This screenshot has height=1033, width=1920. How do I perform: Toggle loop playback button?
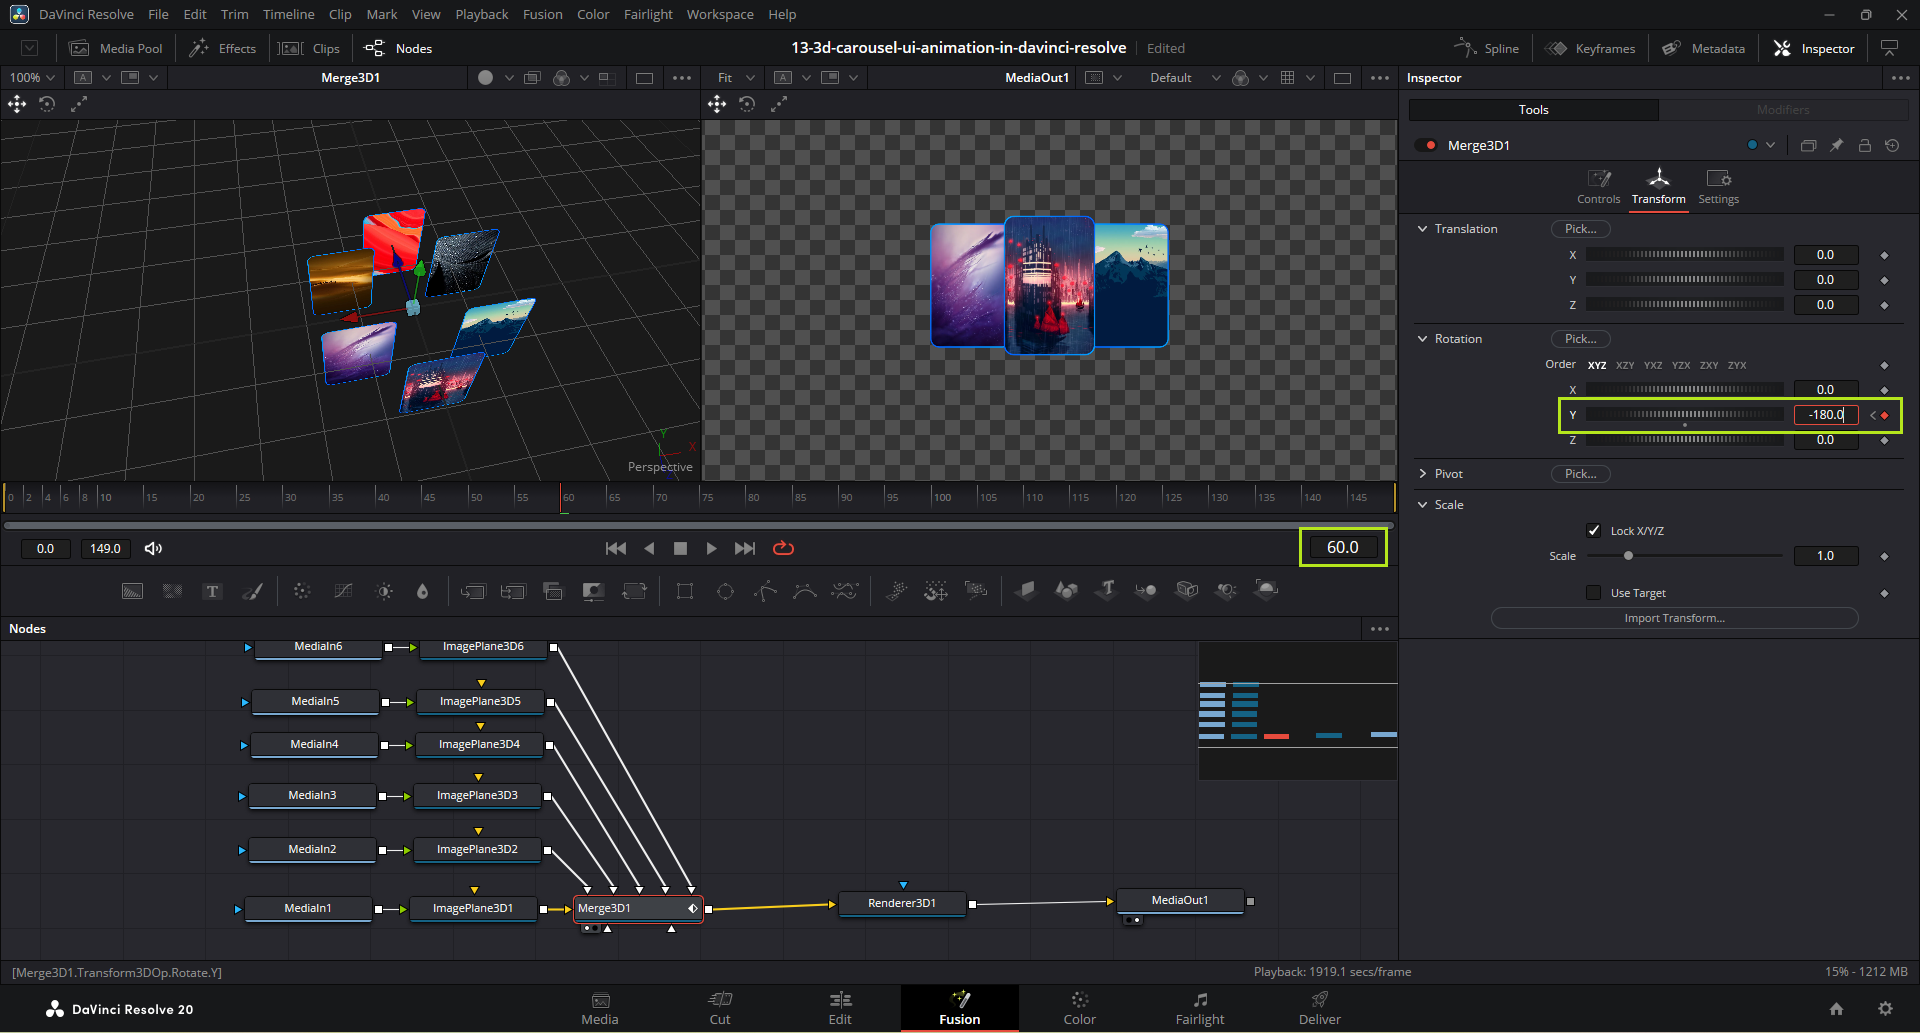coord(783,548)
